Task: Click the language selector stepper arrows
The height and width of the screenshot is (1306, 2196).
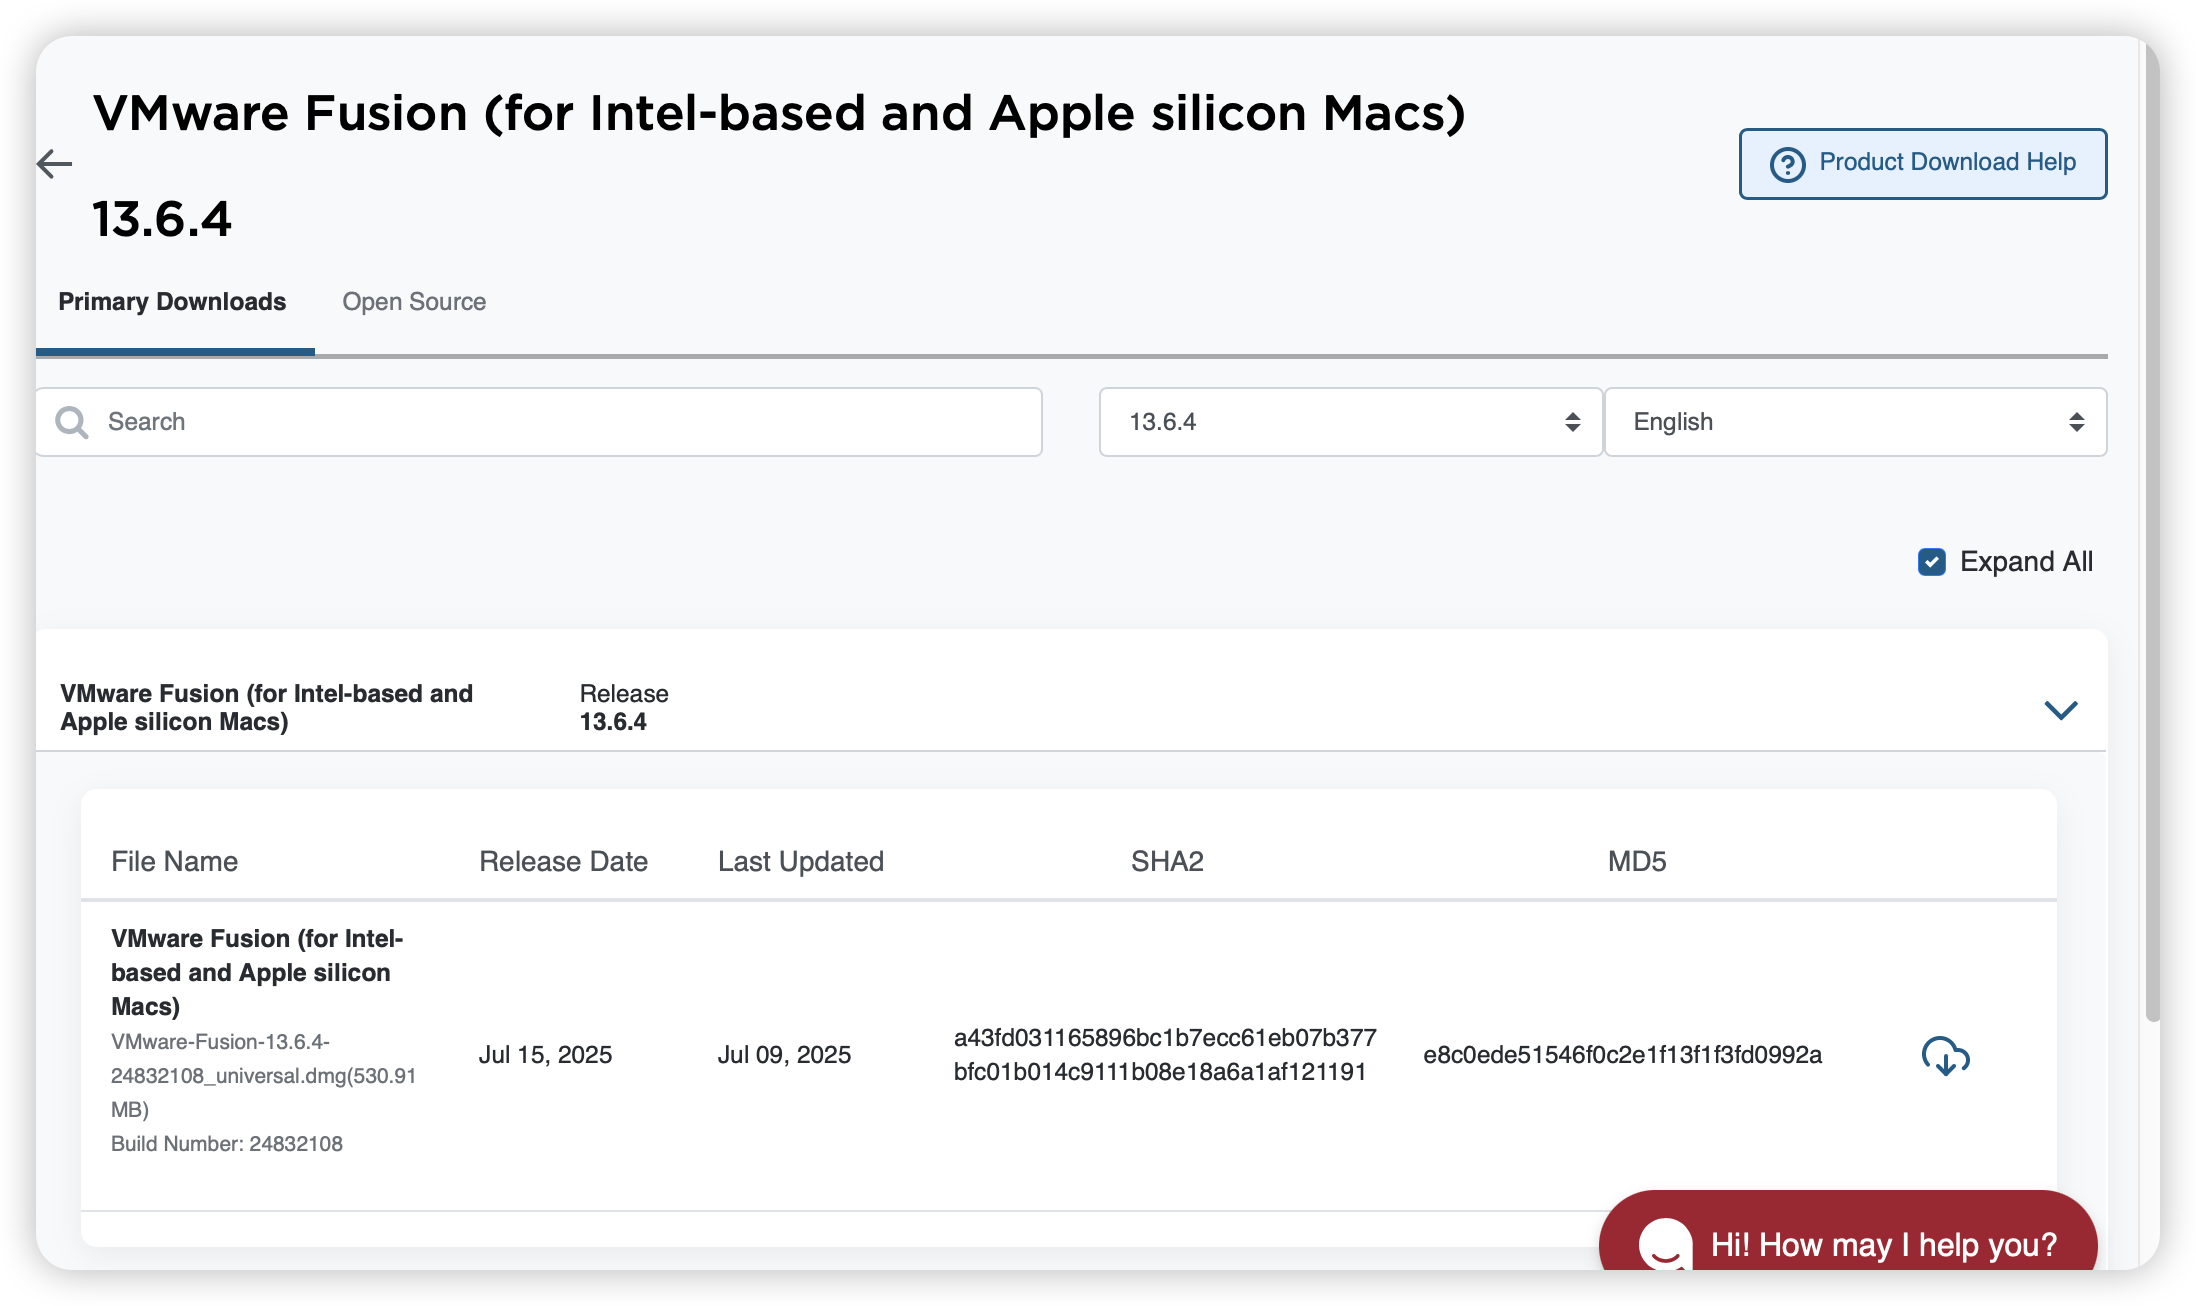Action: pos(2077,421)
